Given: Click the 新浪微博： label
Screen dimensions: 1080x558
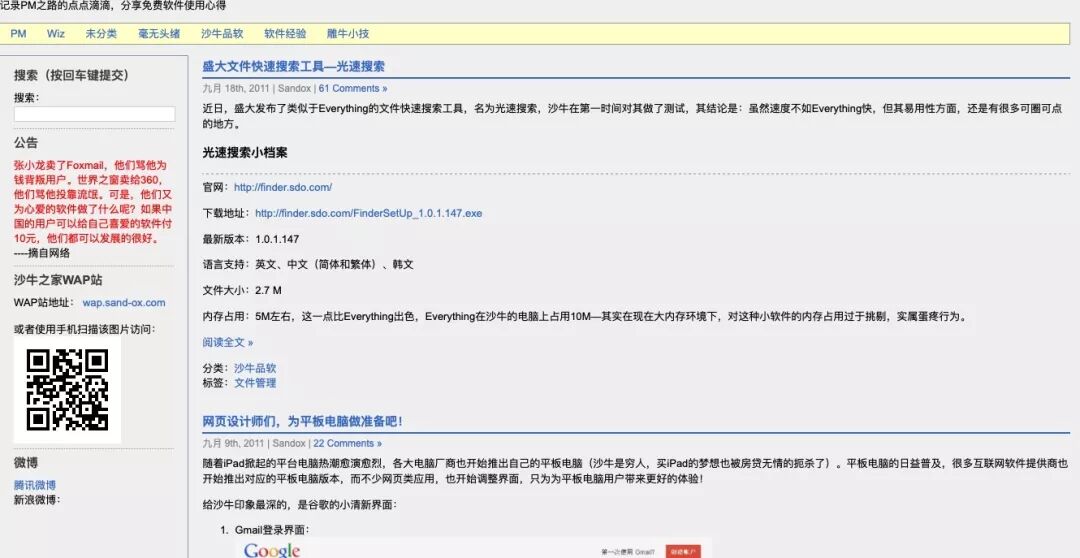Looking at the screenshot, I should (x=37, y=499).
